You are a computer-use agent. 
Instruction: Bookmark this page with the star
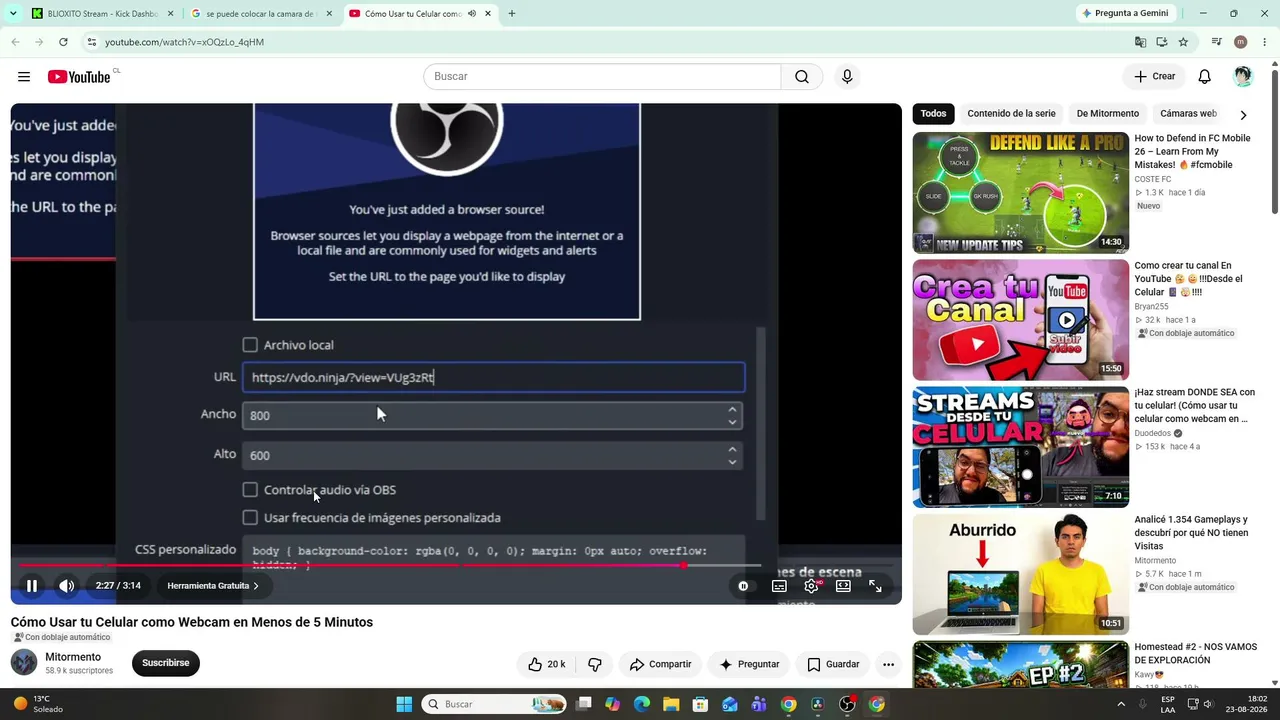point(1183,42)
